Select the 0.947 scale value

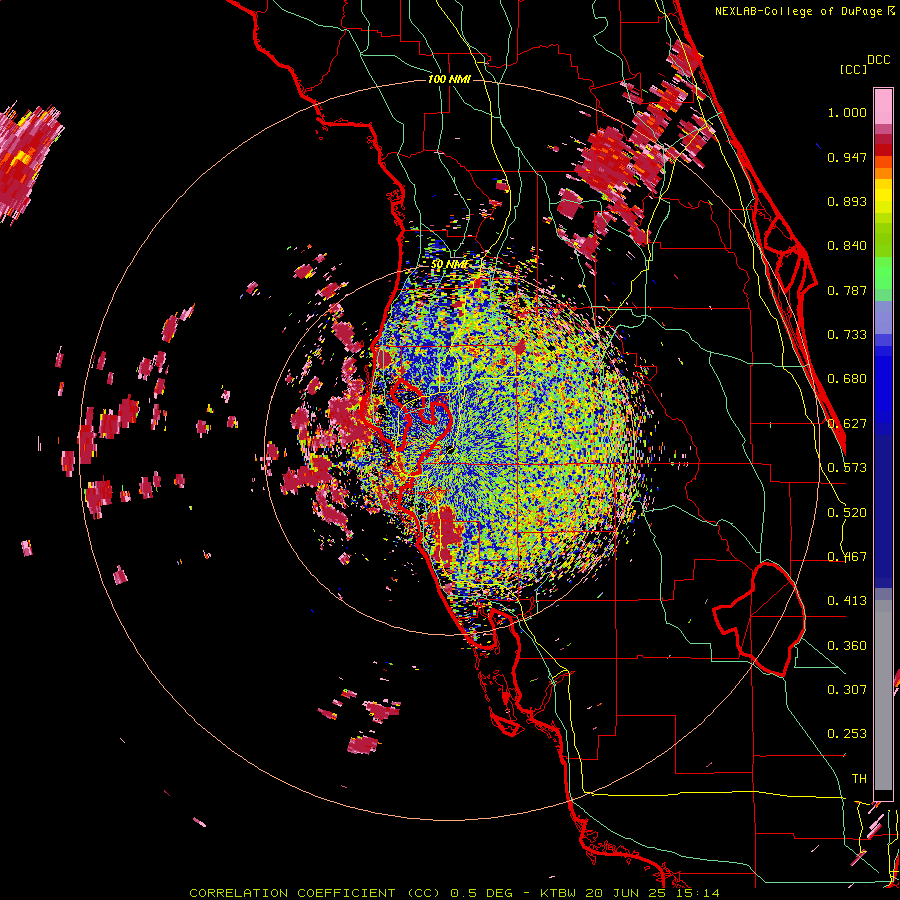[847, 157]
